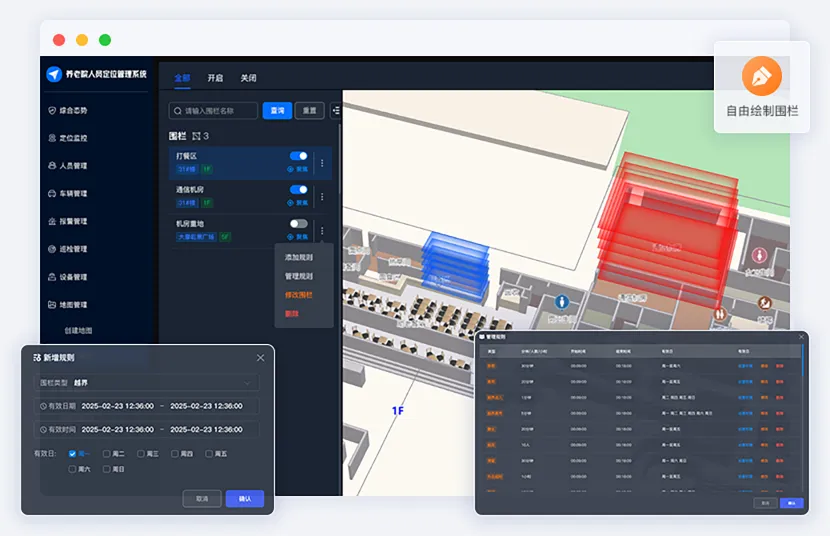Open 定位监控 in the left sidebar
The width and height of the screenshot is (830, 536).
coord(68,138)
